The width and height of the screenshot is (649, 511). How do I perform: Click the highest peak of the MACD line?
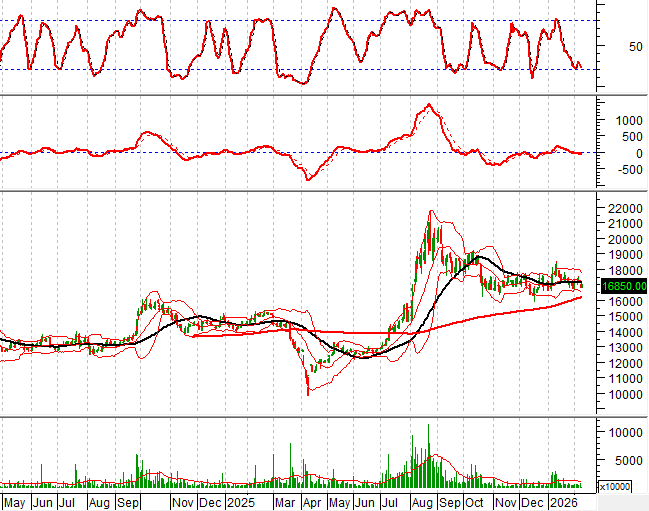(x=428, y=105)
